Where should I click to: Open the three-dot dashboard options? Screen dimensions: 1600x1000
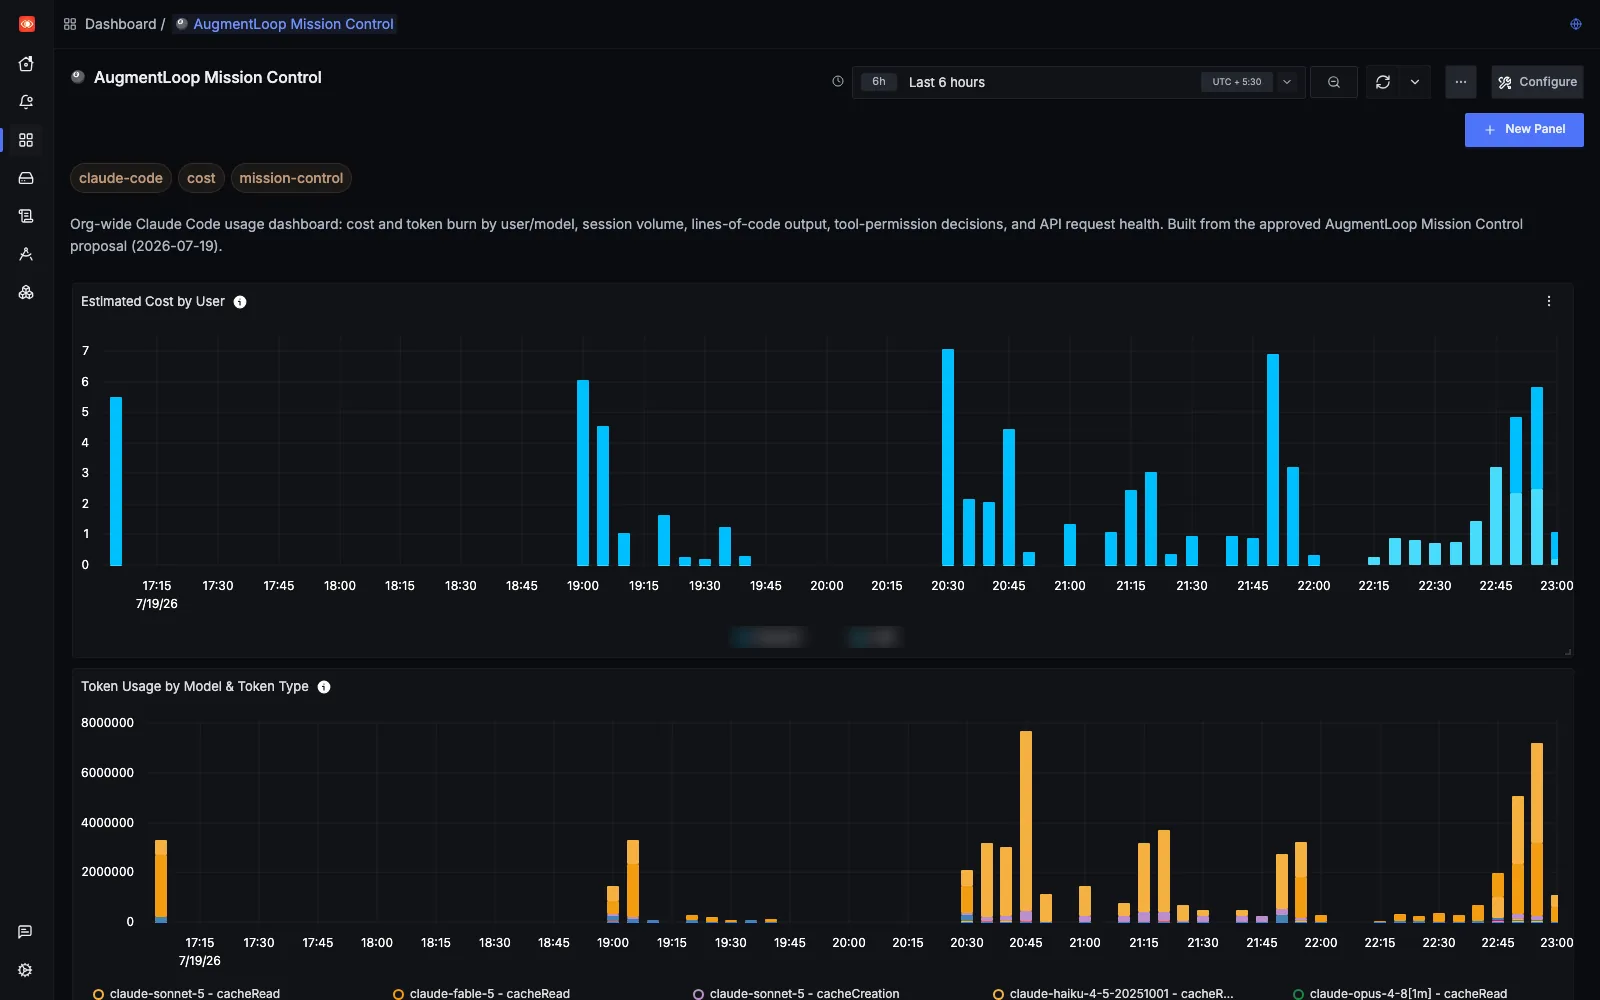tap(1461, 82)
